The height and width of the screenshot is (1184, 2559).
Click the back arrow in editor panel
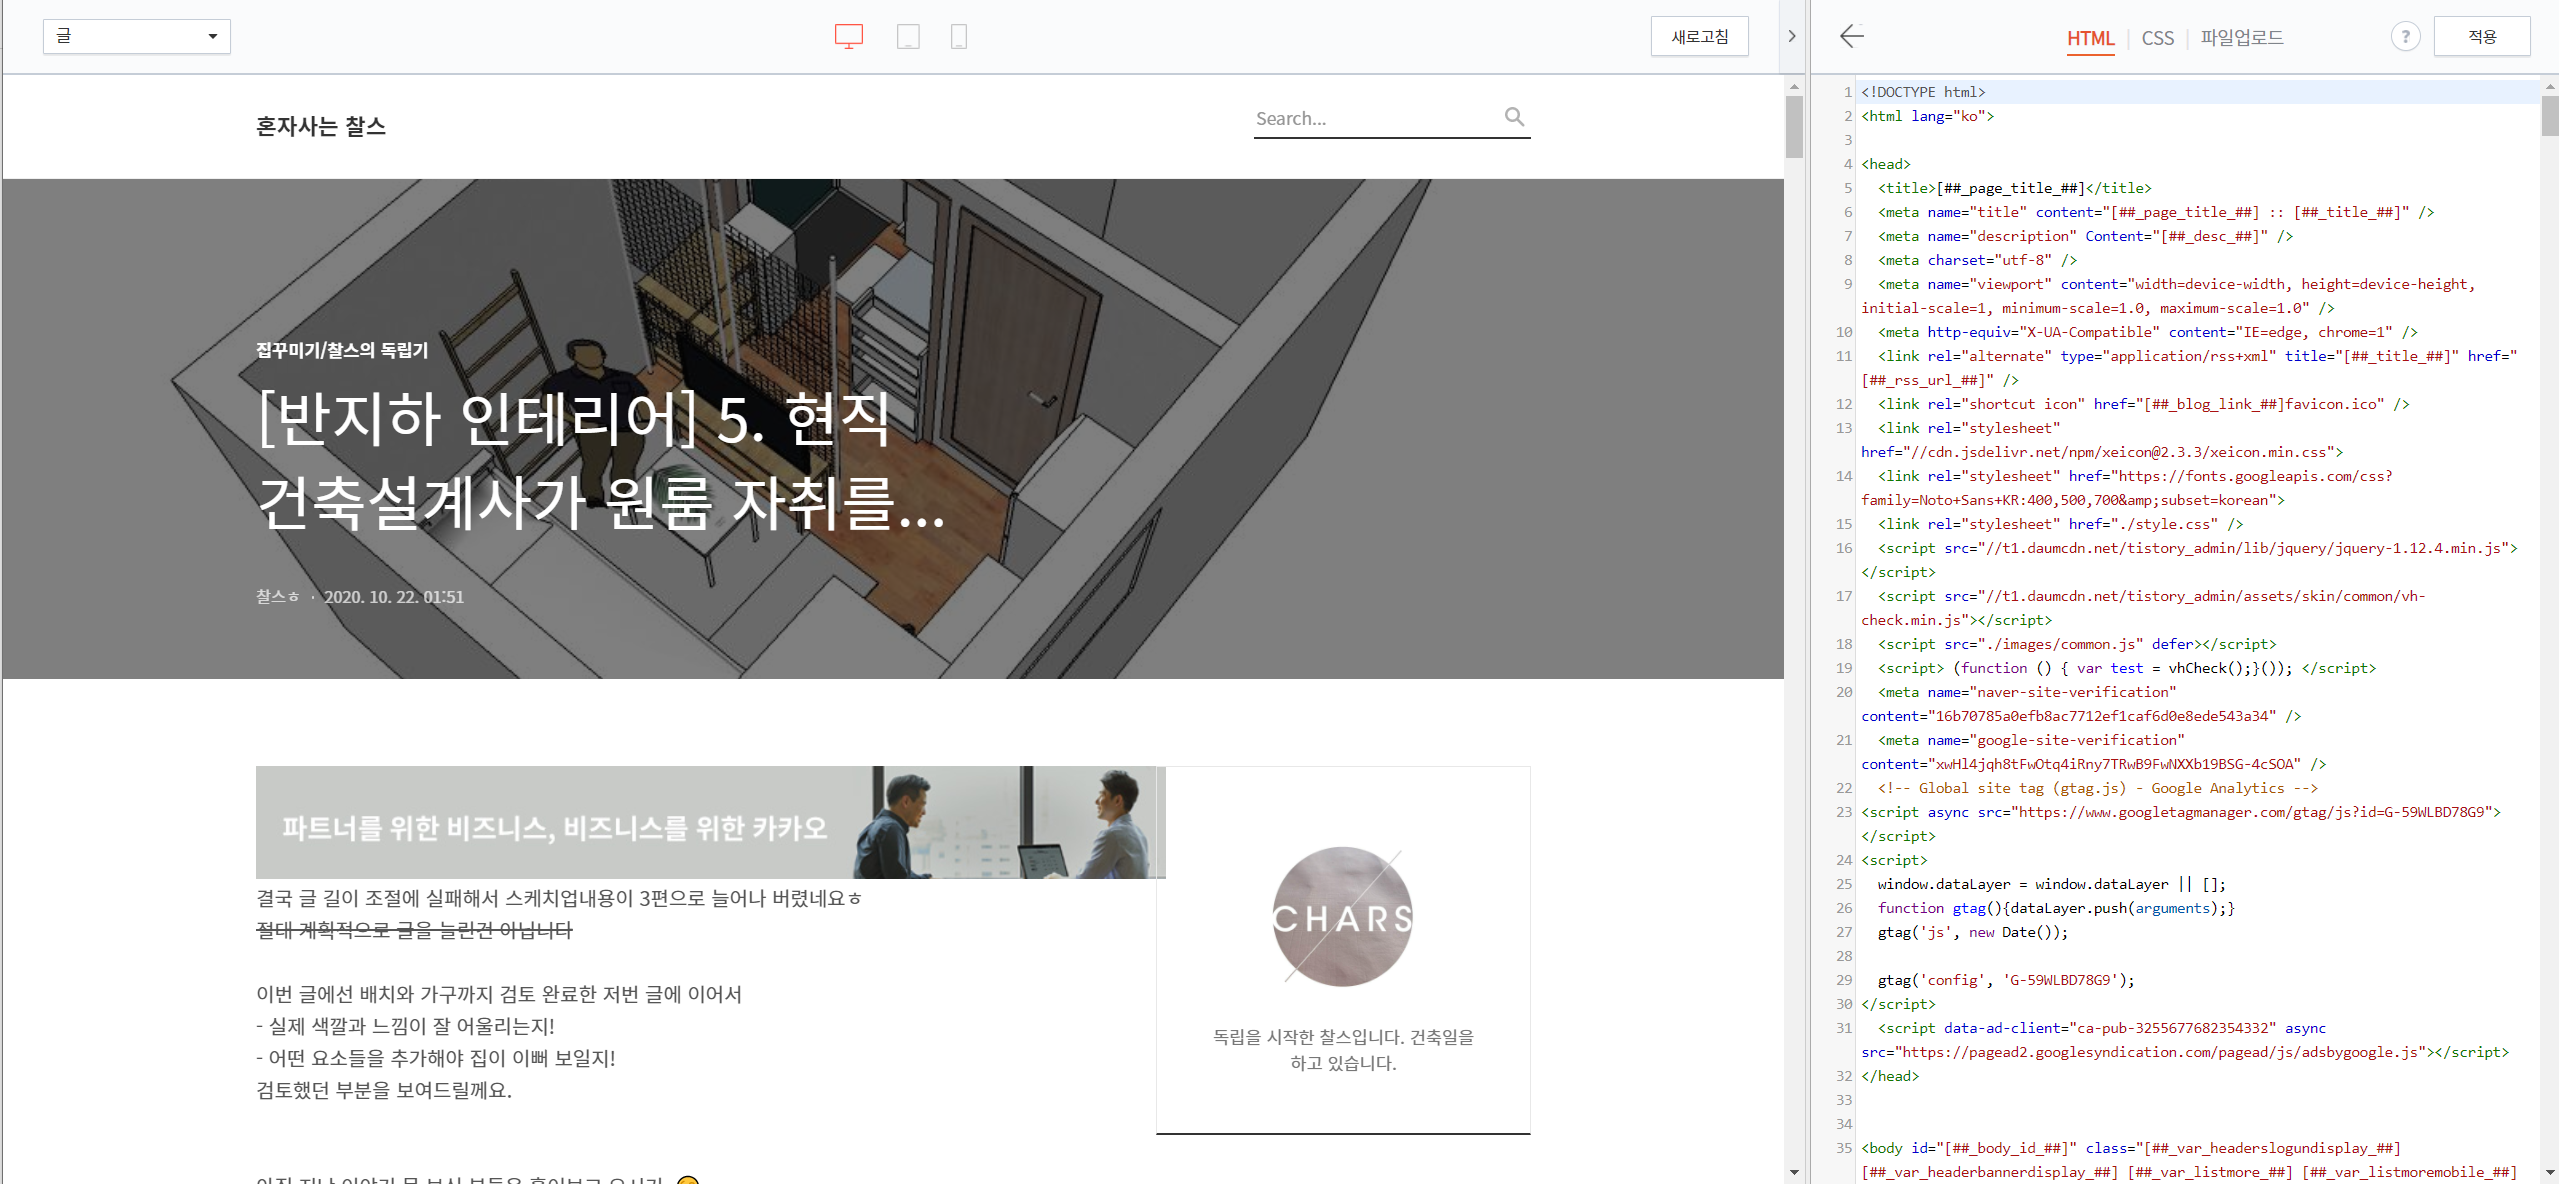1851,37
